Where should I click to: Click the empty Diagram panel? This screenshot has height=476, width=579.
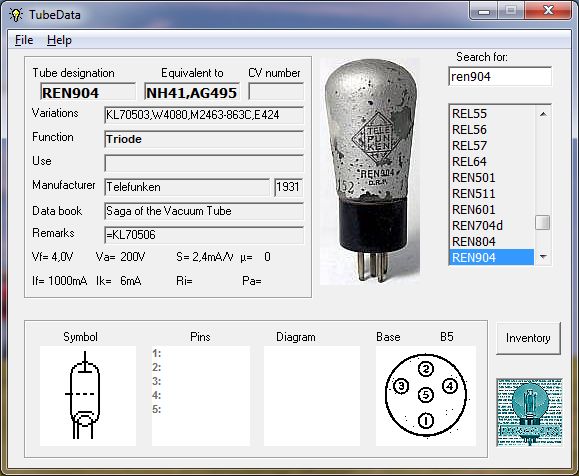point(312,395)
